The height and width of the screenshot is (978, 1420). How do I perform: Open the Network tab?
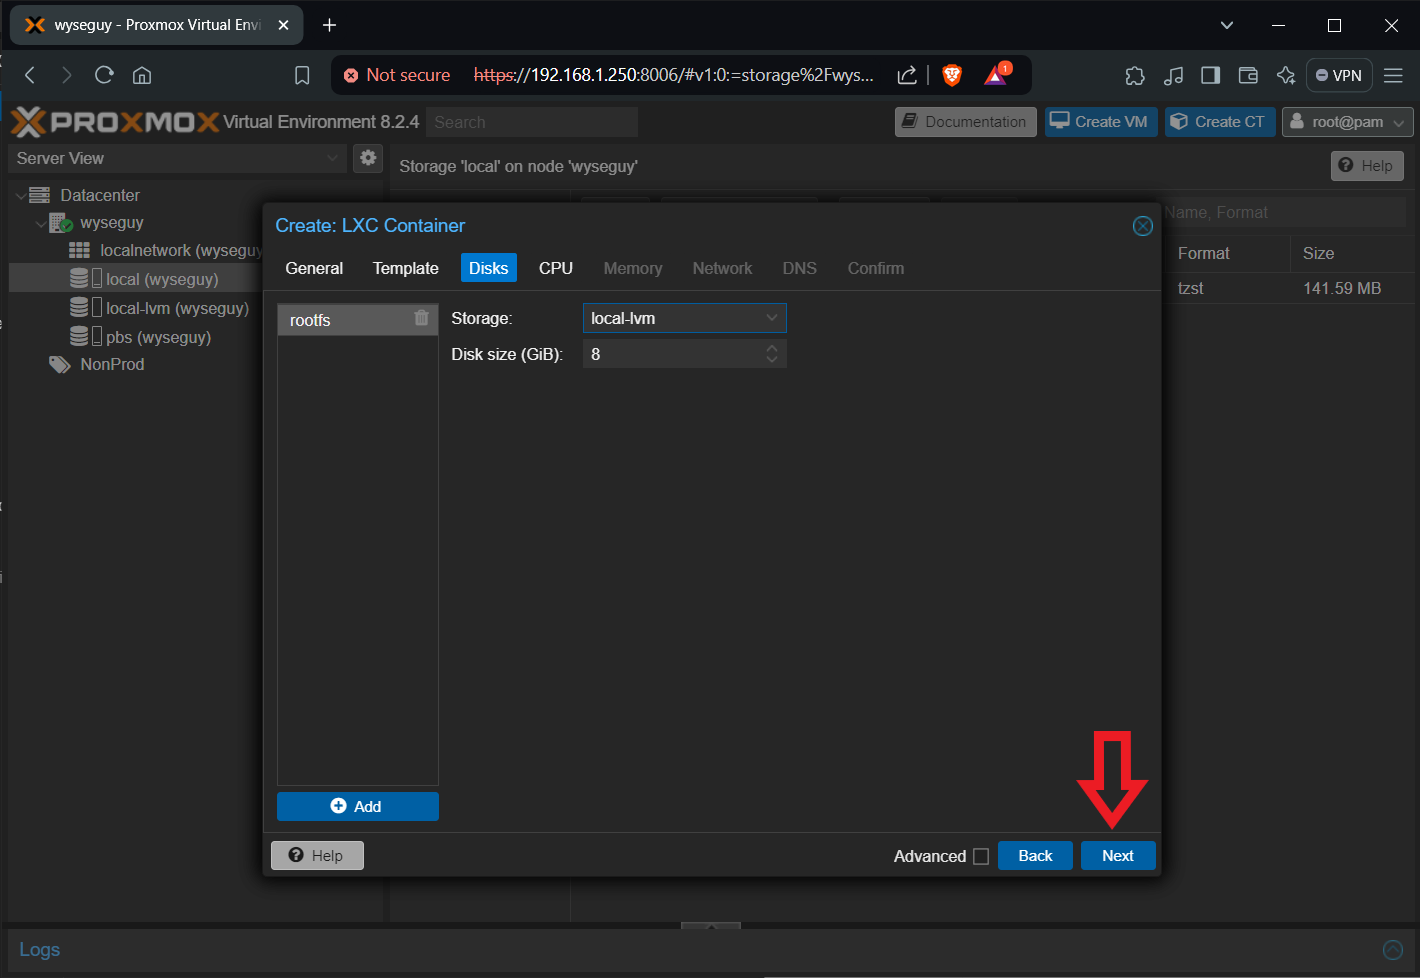click(x=722, y=268)
